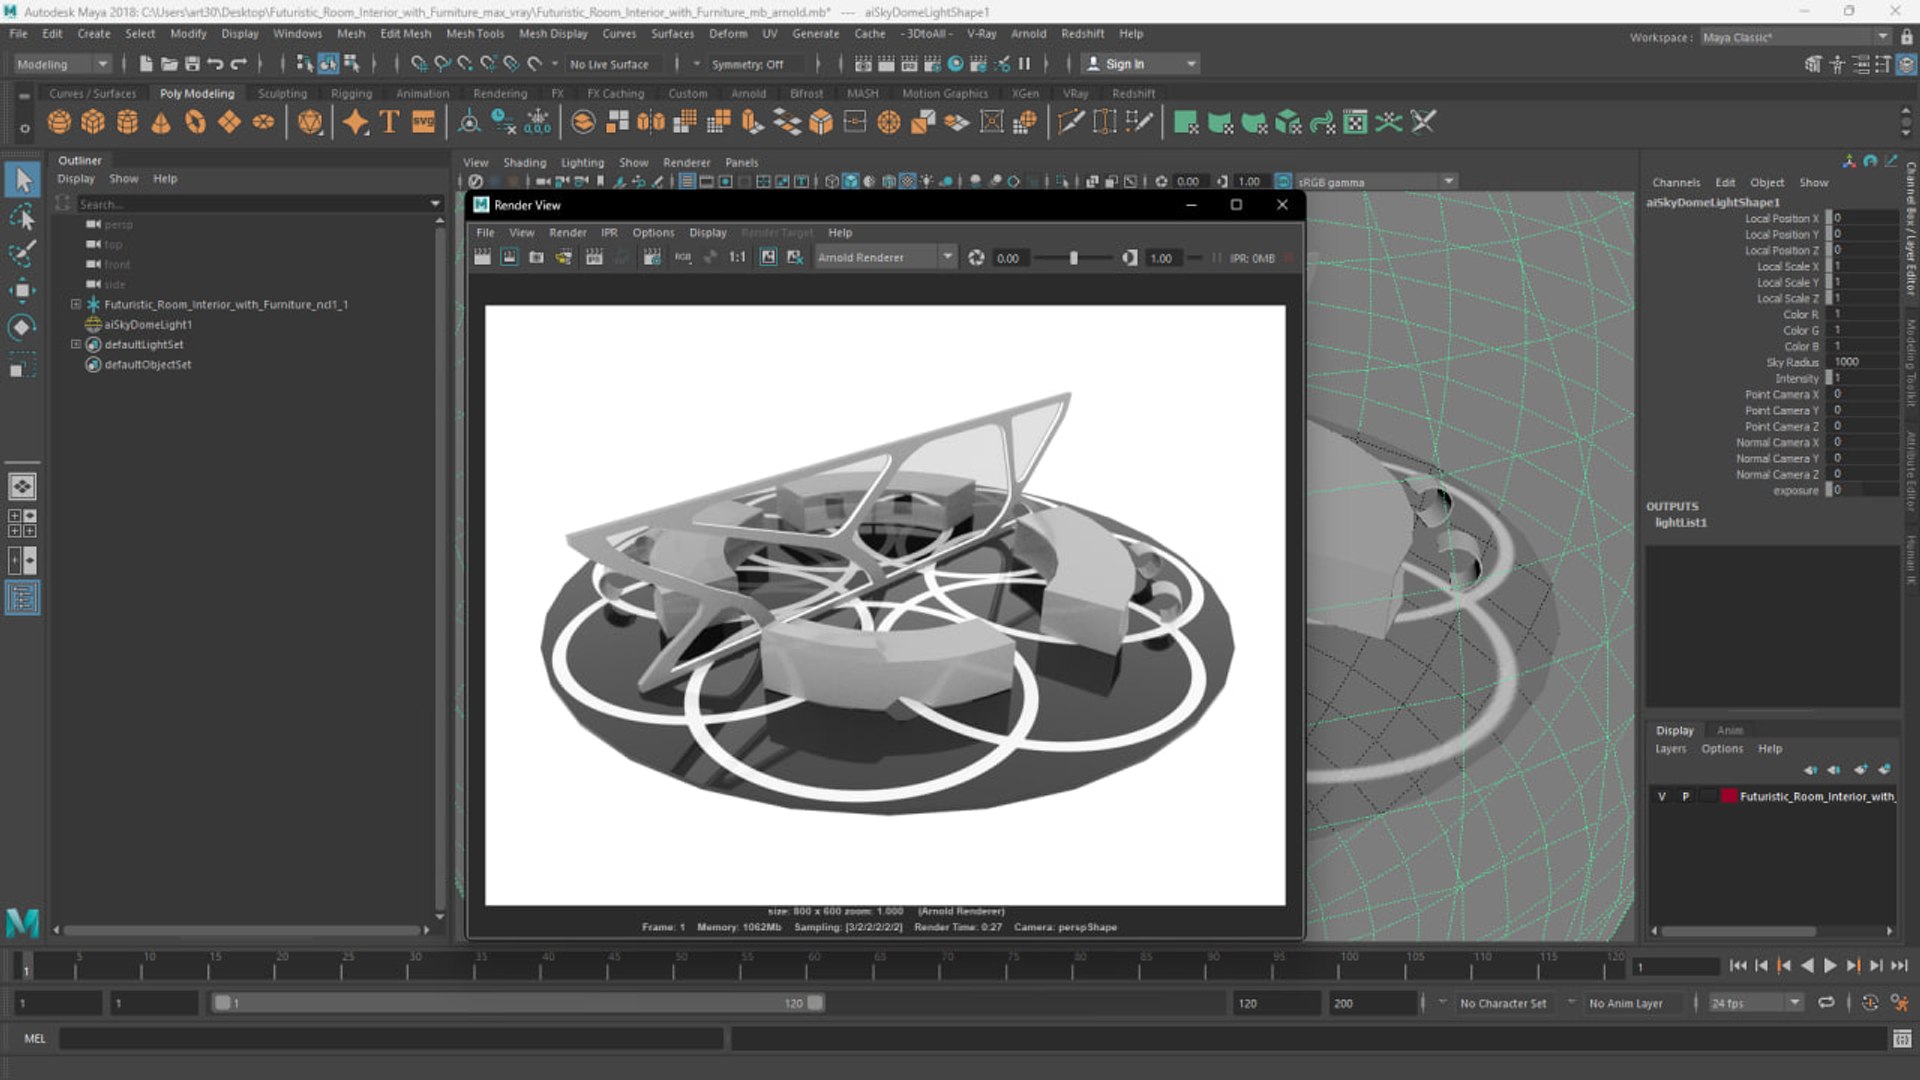Open the Mesh Tools menu
The height and width of the screenshot is (1080, 1920).
(x=474, y=33)
